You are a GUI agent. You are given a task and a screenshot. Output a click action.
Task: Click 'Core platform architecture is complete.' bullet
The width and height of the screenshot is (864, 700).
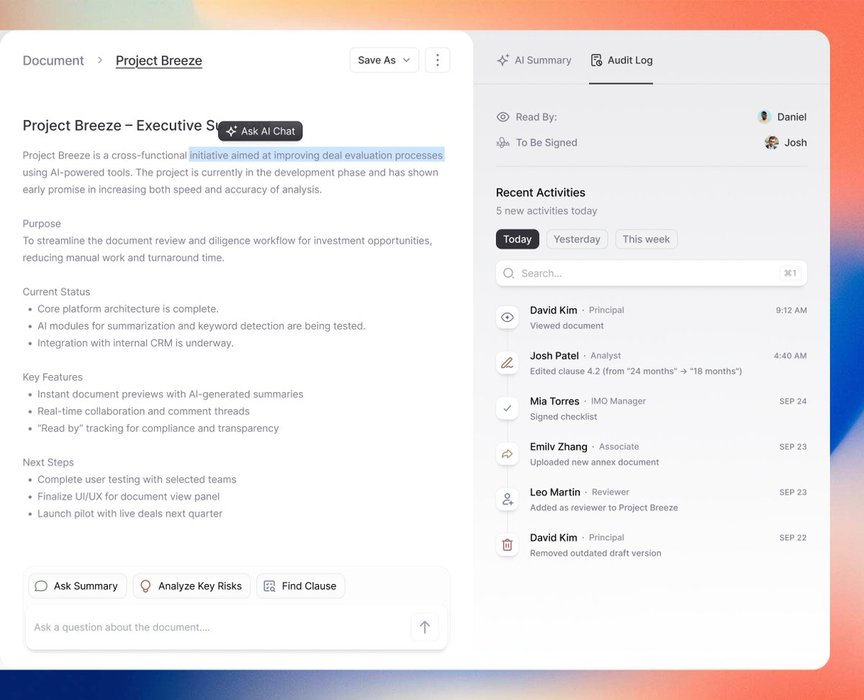(x=128, y=309)
